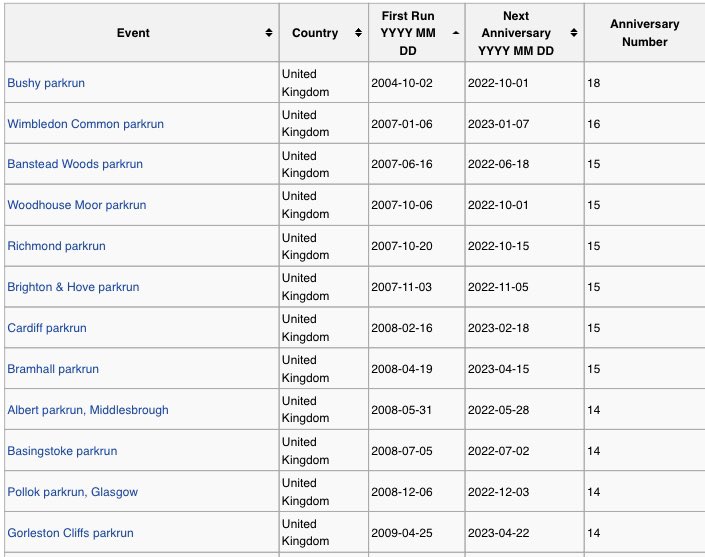Toggle First Run date sort arrow
This screenshot has width=705, height=557.
pyautogui.click(x=455, y=33)
